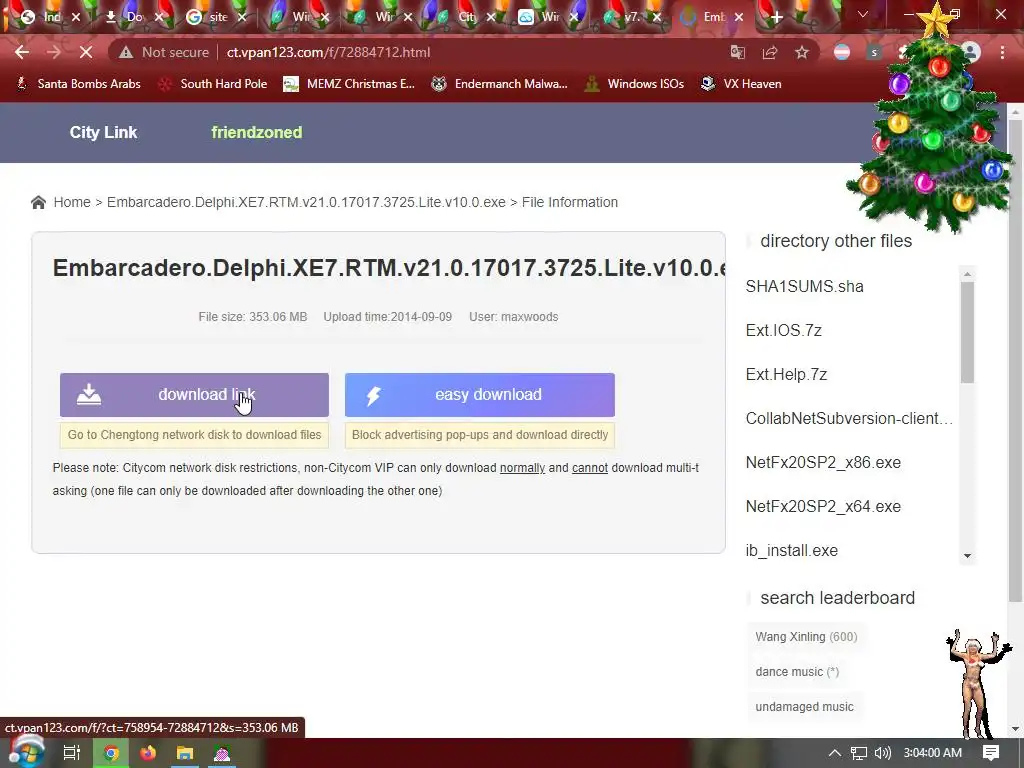Open the MEMZ Christmas E... bookmark
Viewport: 1024px width, 768px height.
(349, 84)
